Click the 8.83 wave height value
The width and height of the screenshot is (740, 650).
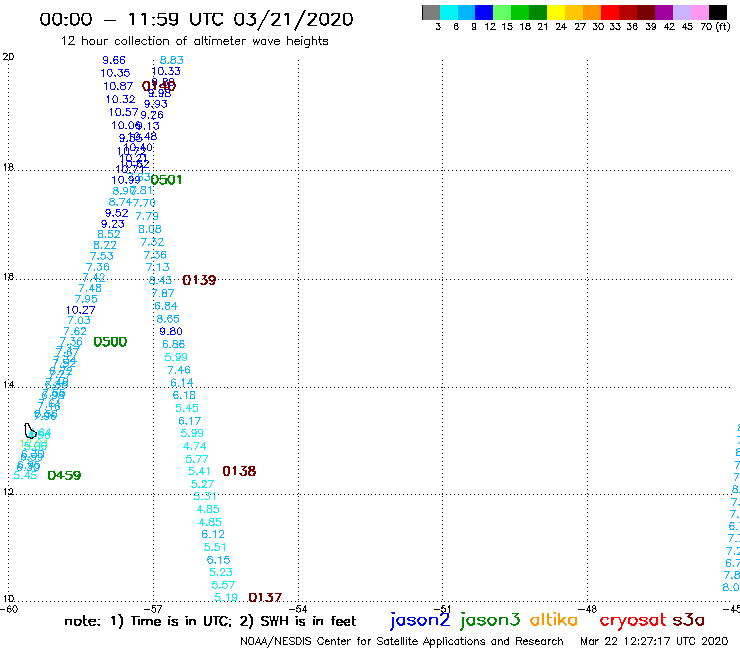point(171,60)
